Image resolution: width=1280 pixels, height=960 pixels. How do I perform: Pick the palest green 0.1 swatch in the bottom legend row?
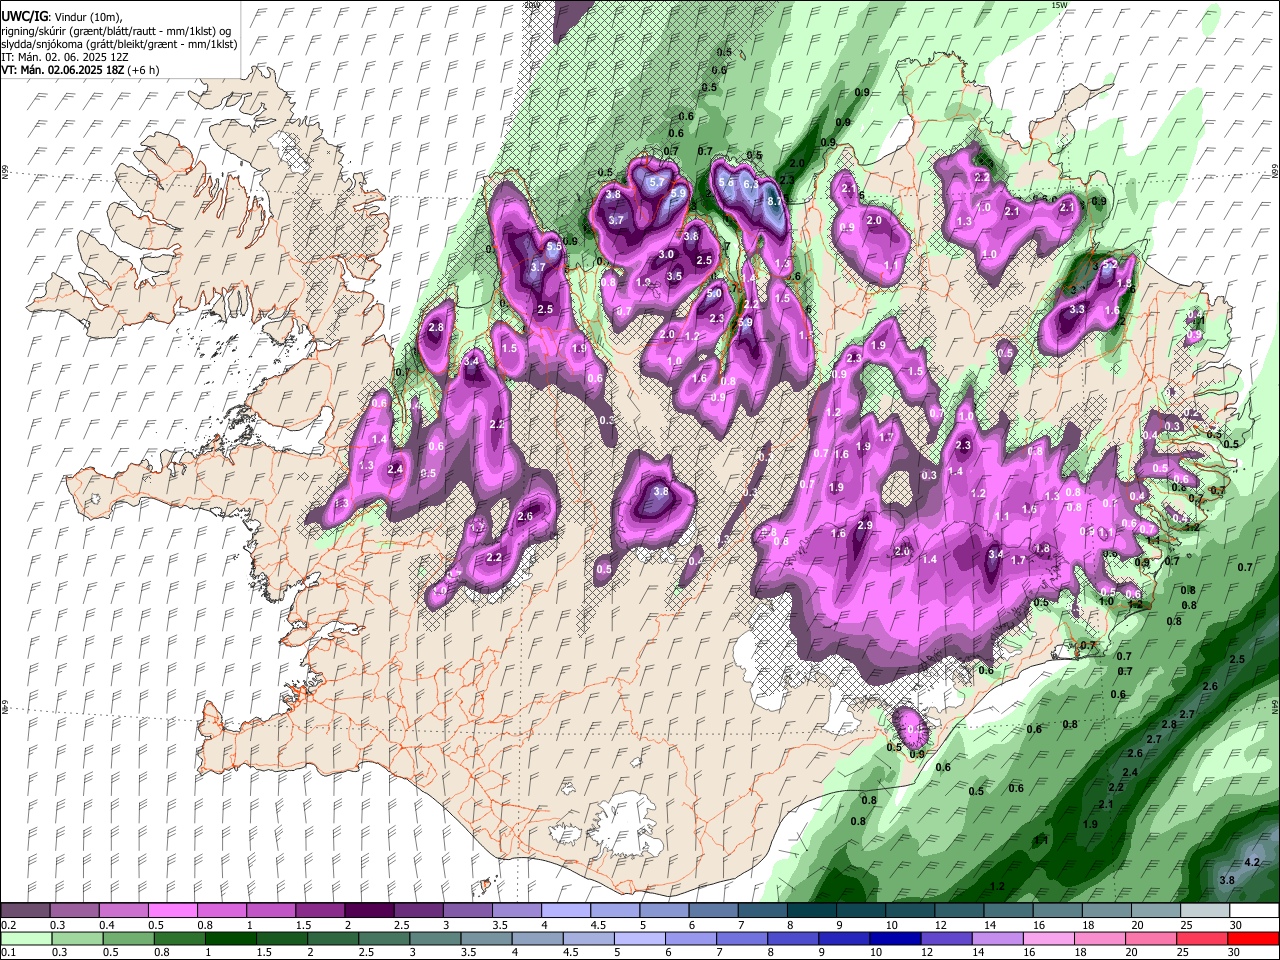26,938
